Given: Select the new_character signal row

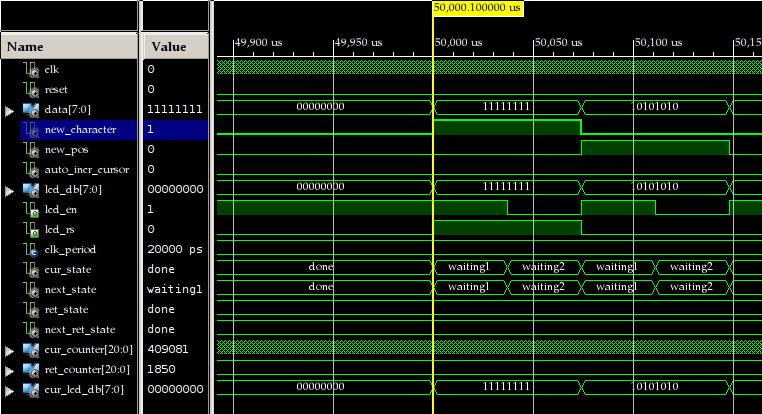Looking at the screenshot, I should pos(80,130).
